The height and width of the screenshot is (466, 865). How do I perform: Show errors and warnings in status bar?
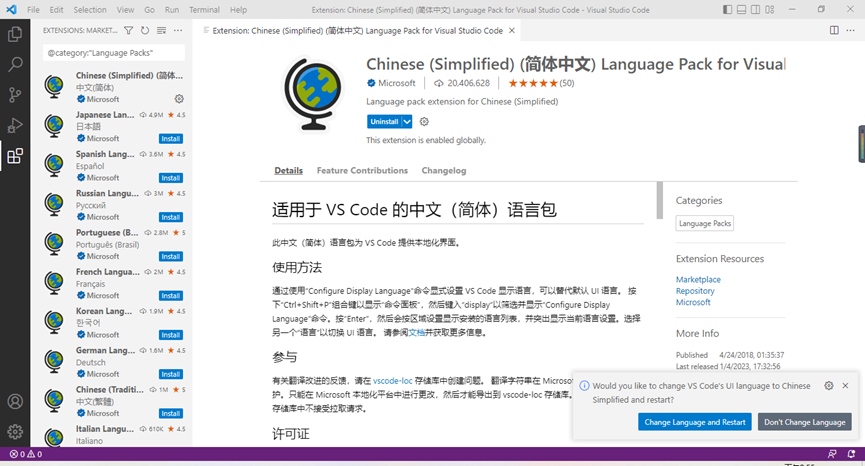tap(26, 454)
